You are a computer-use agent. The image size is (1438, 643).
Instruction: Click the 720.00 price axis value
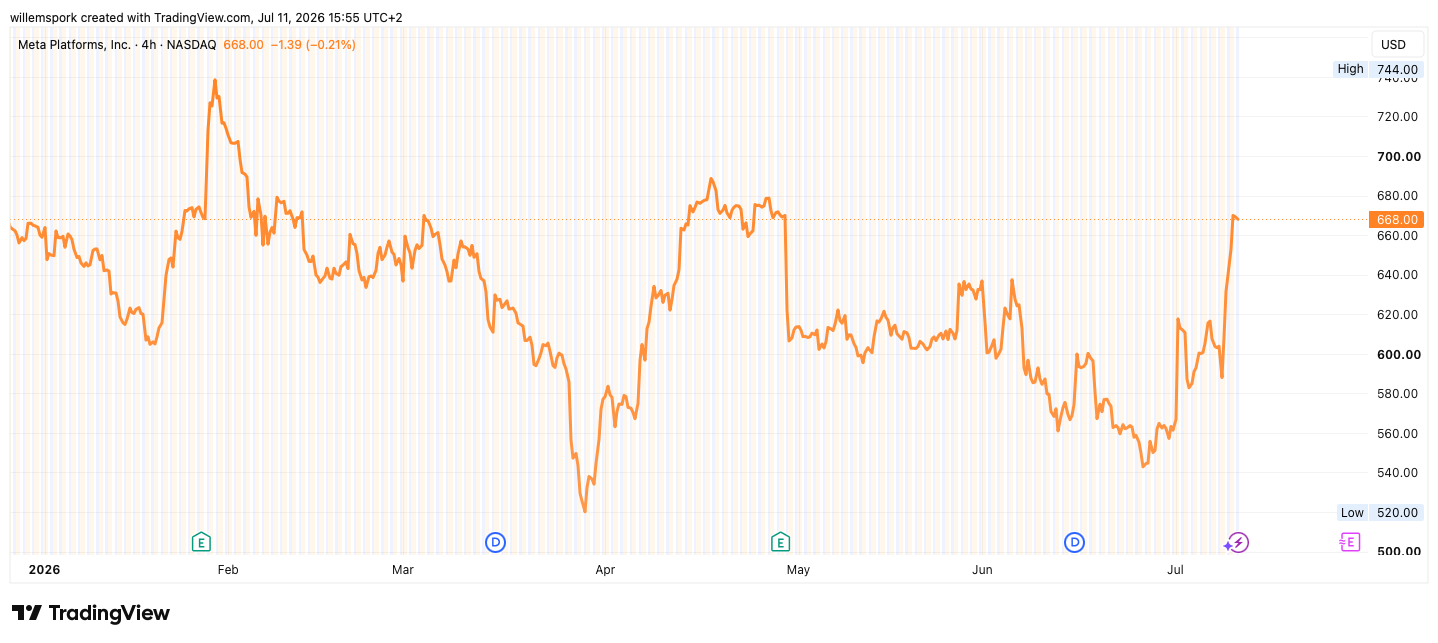tap(1397, 117)
